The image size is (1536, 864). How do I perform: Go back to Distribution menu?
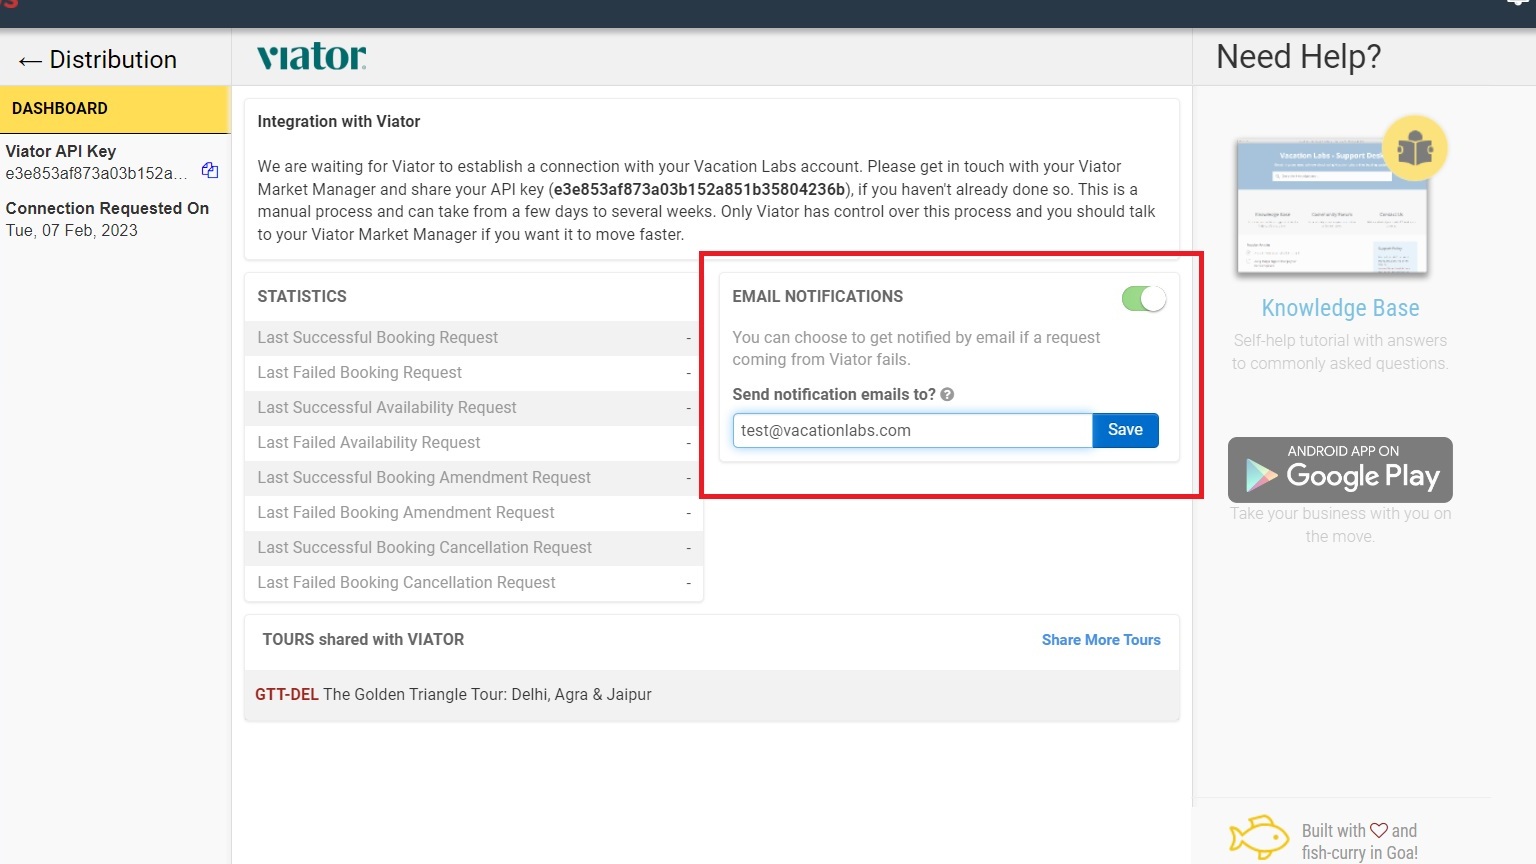[x=112, y=60]
